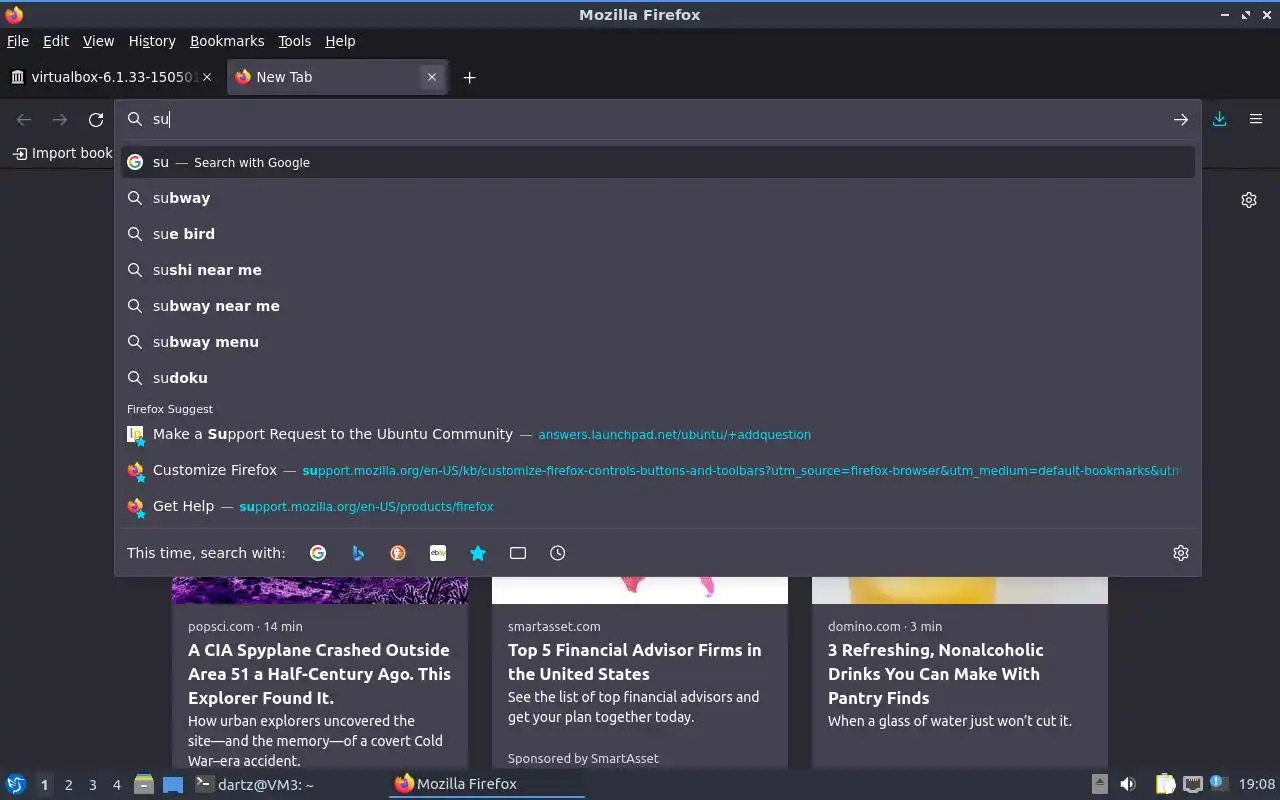
Task: Open the network status tray icon
Action: (x=1192, y=784)
